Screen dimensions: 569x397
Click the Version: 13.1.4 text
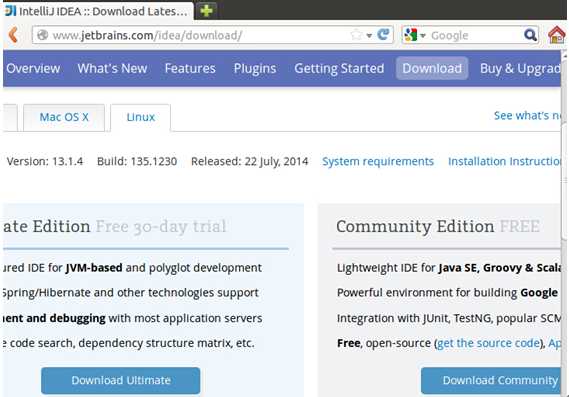click(45, 161)
